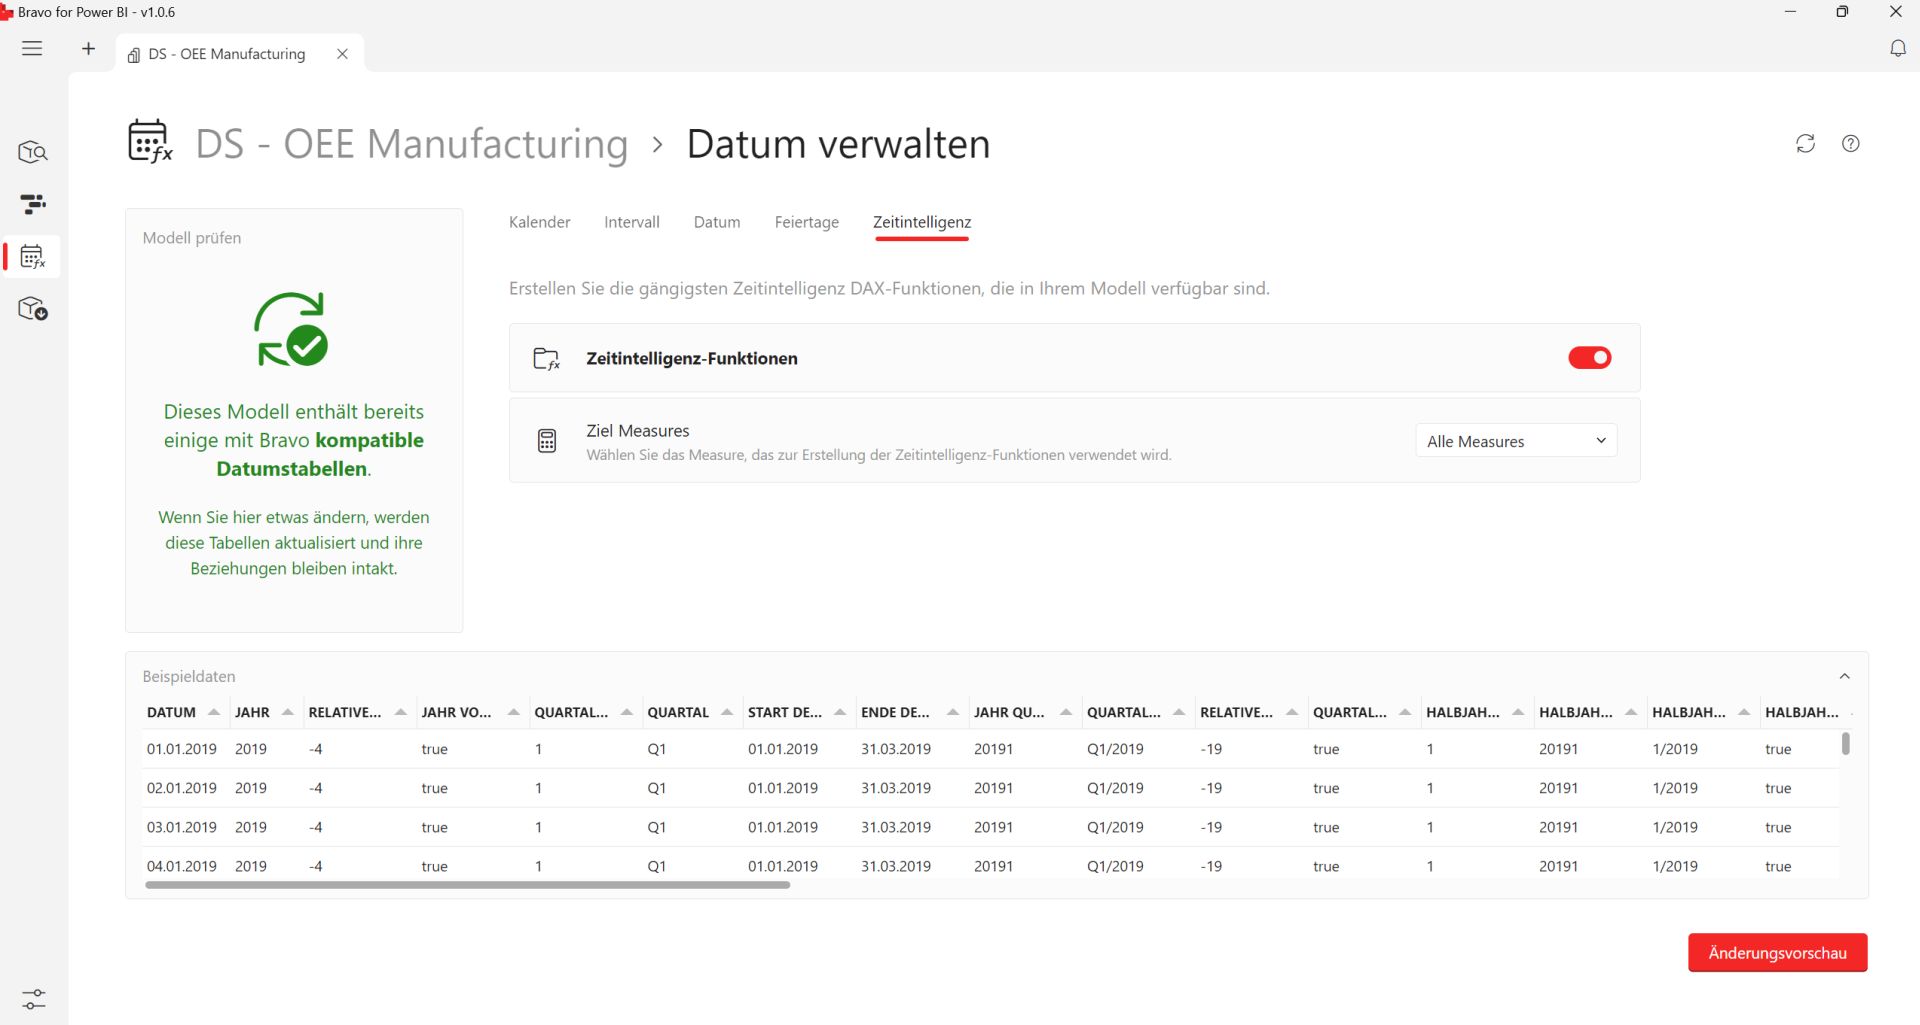The image size is (1920, 1025).
Task: Collapse the Beispieldaten panel
Action: (1845, 676)
